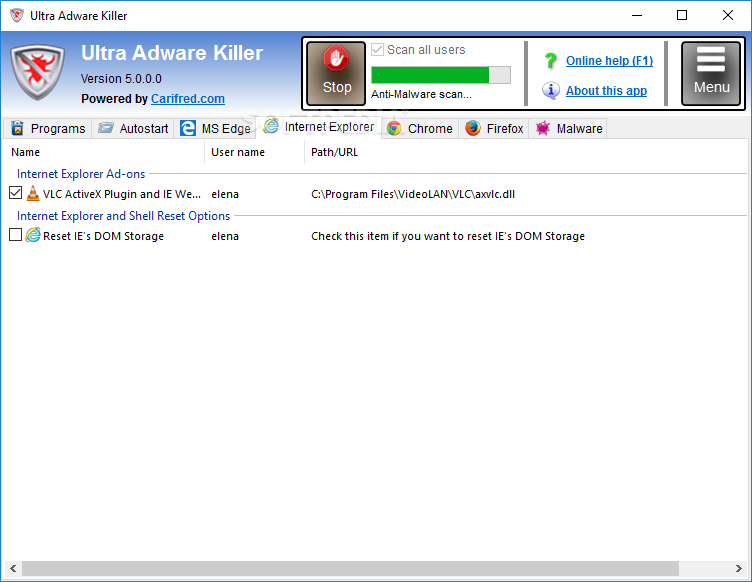Maximize the Ultra Adware Killer window
Screen dimensions: 752x582
click(x=682, y=15)
